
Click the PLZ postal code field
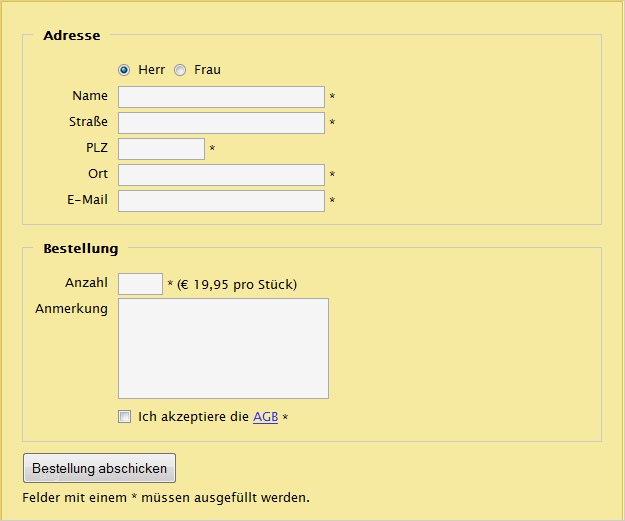tap(161, 149)
